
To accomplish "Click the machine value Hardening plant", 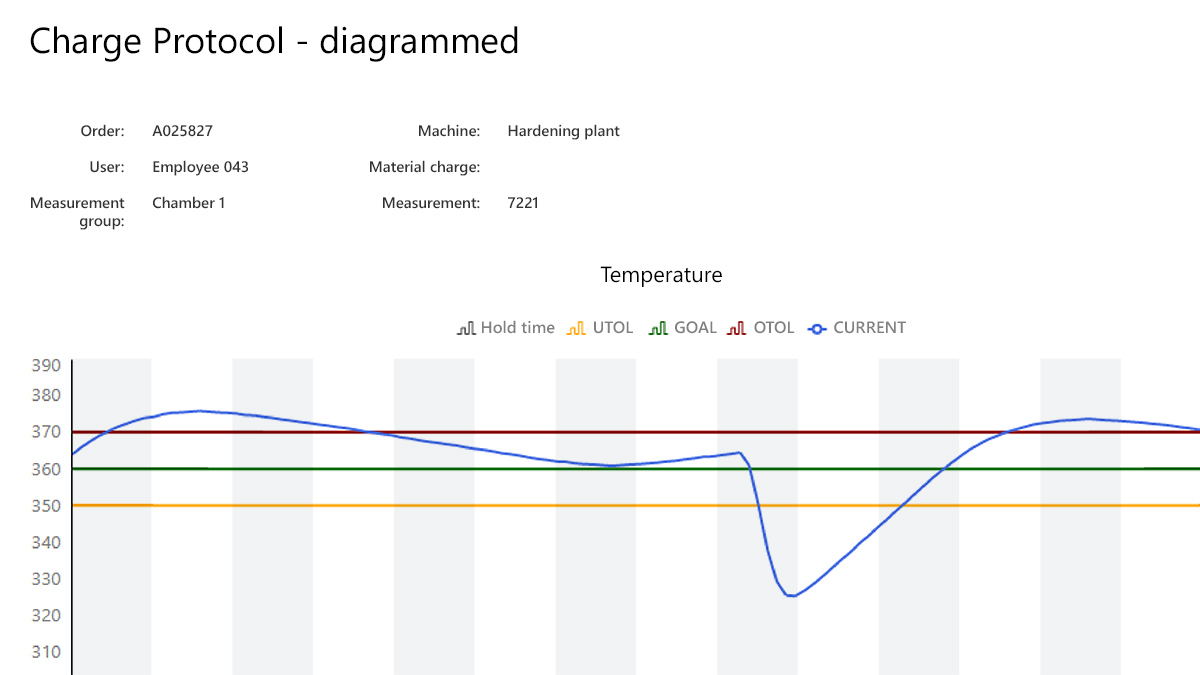I will coord(563,131).
